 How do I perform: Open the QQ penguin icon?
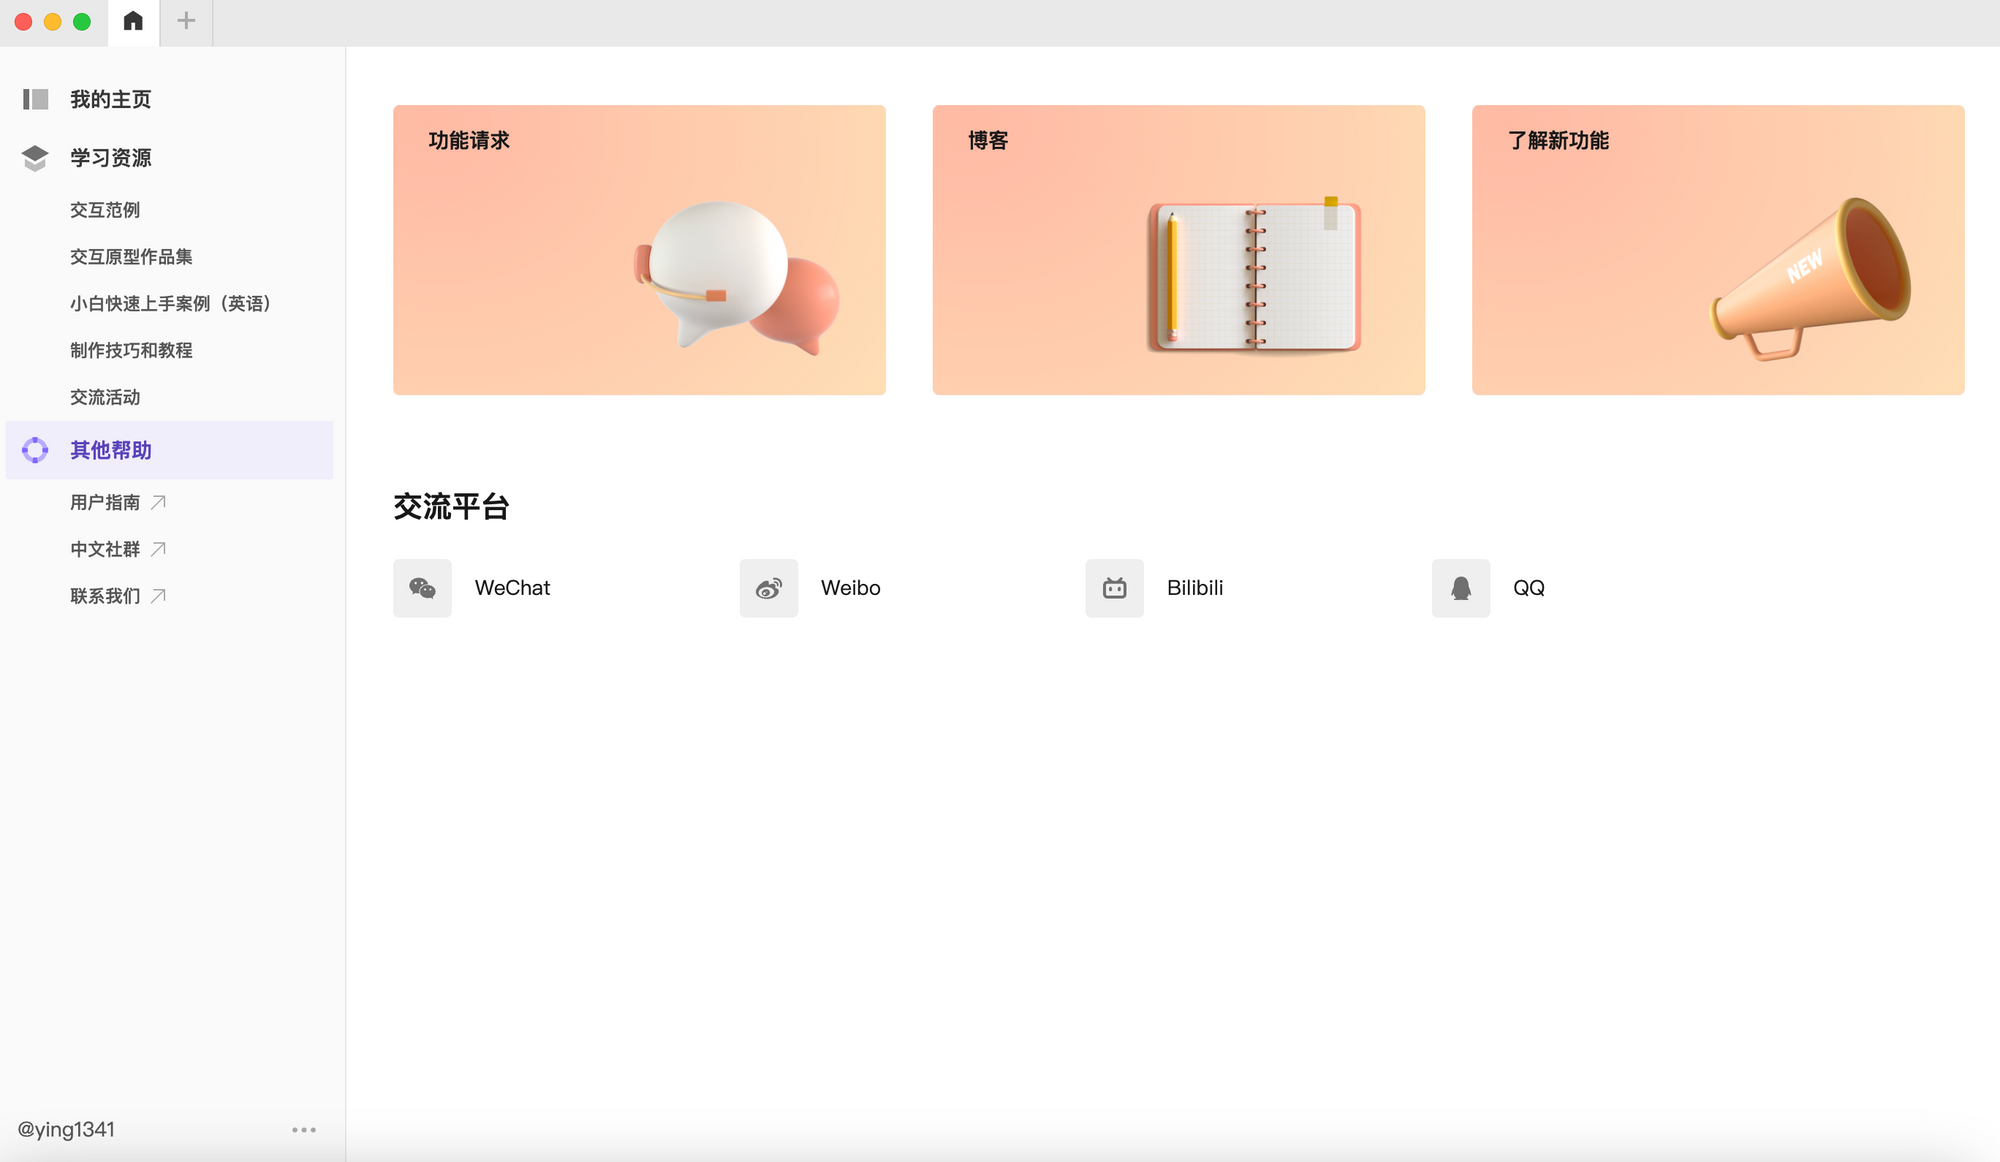(x=1460, y=588)
